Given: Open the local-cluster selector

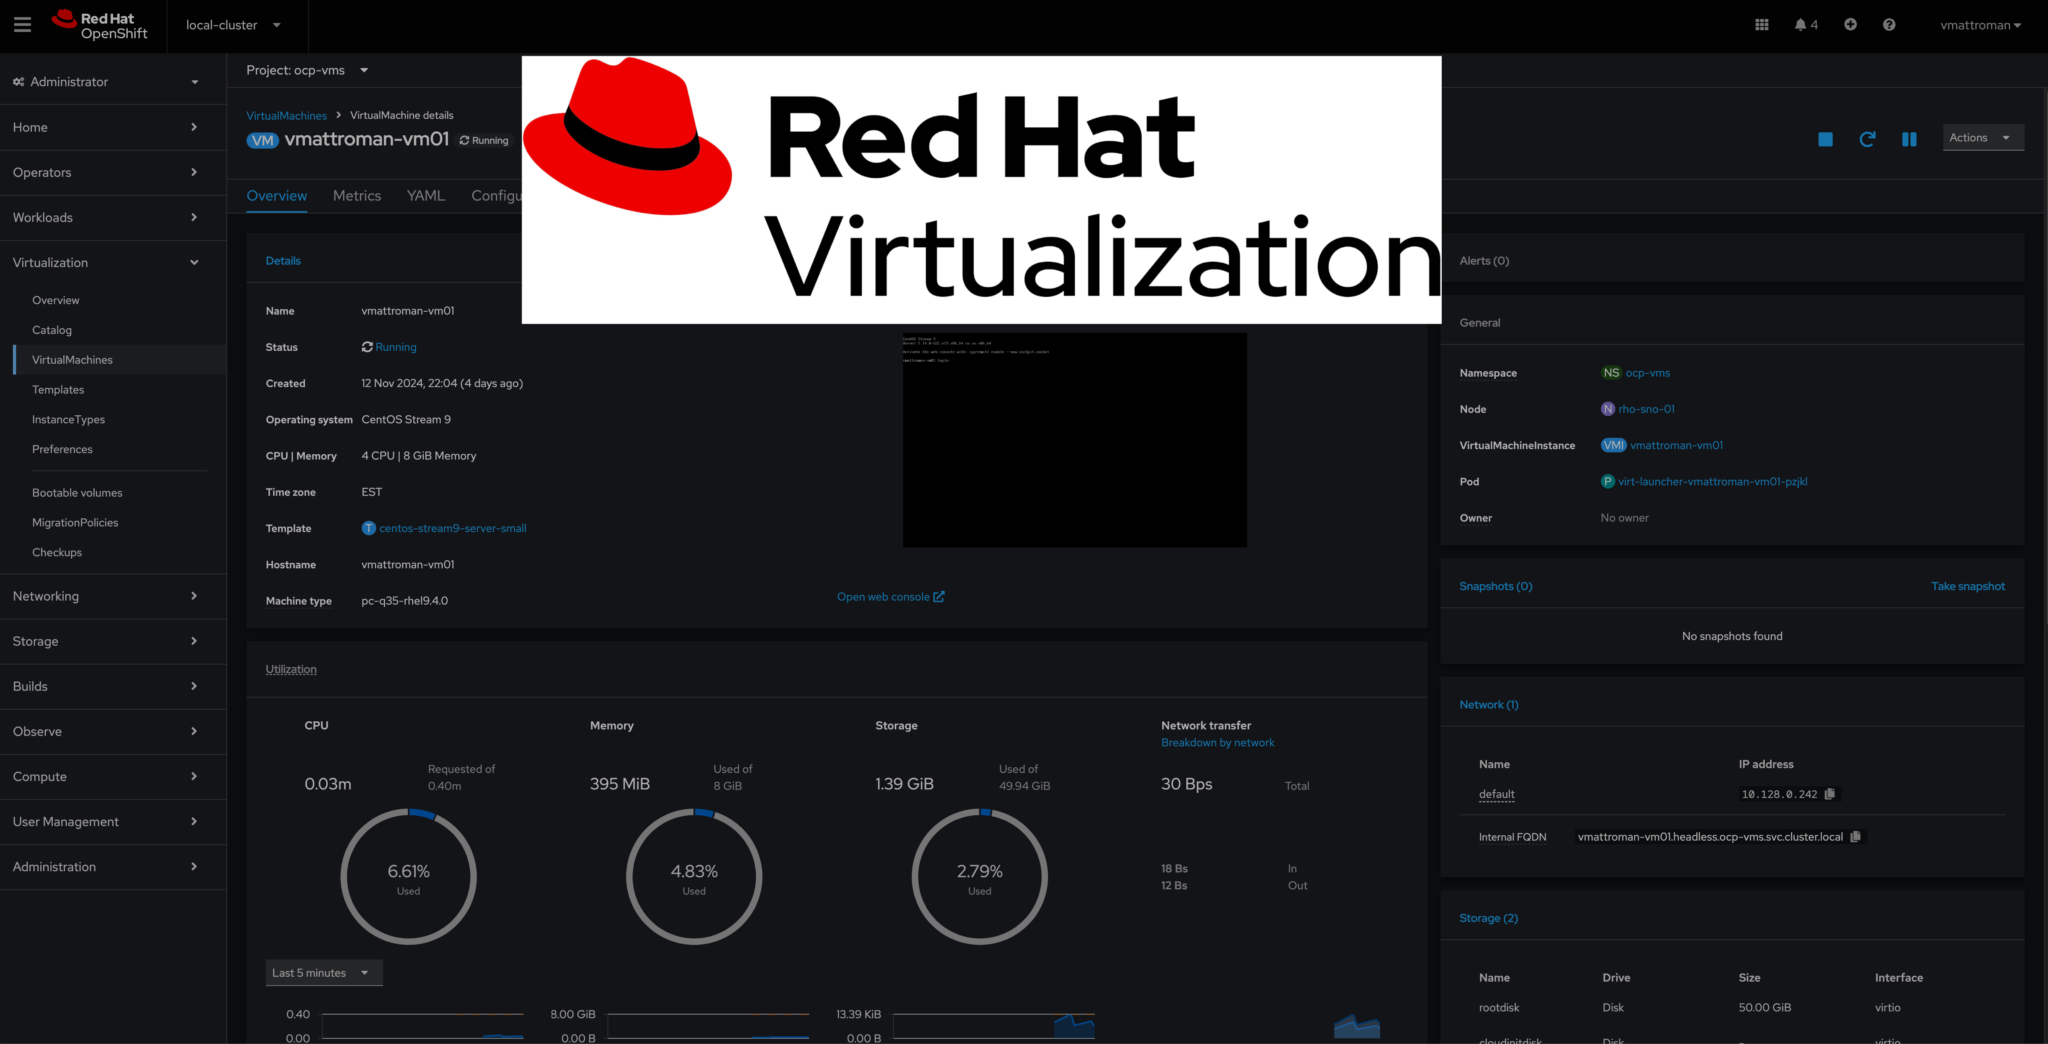Looking at the screenshot, I should pyautogui.click(x=232, y=26).
